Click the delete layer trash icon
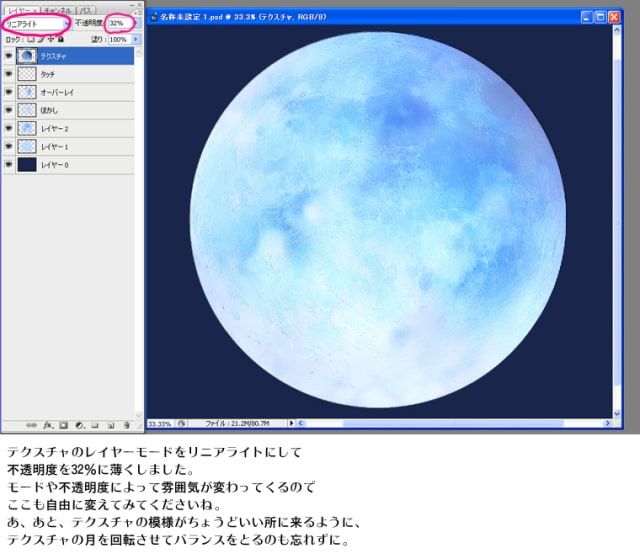 click(127, 425)
